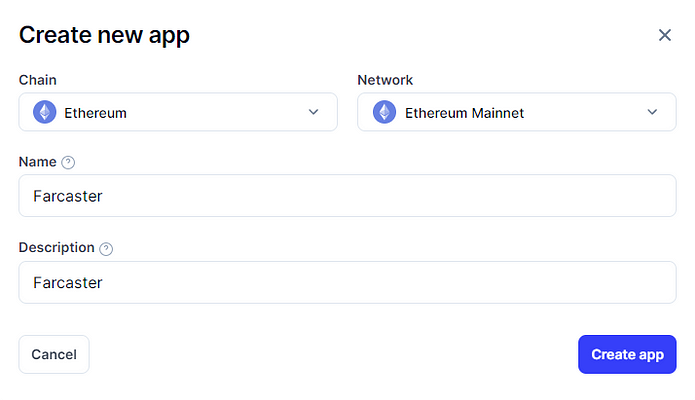This screenshot has width=695, height=400.
Task: Click the Cancel button
Action: [54, 354]
